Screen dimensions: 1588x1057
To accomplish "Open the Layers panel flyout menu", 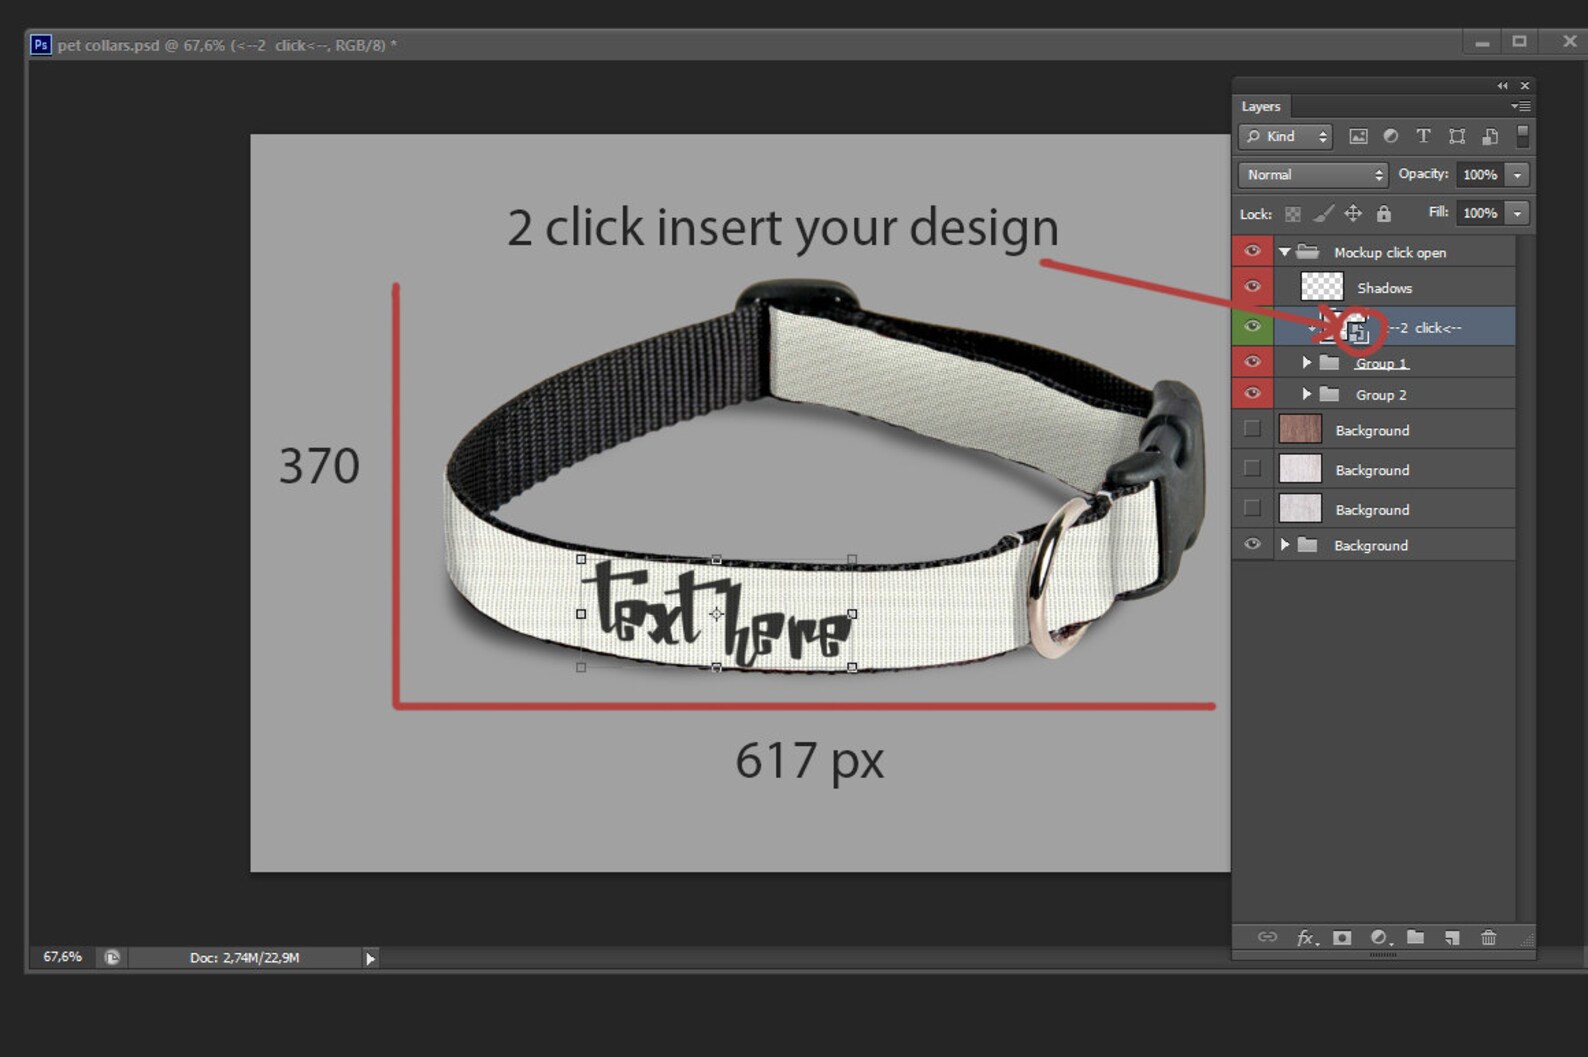I will coord(1520,106).
